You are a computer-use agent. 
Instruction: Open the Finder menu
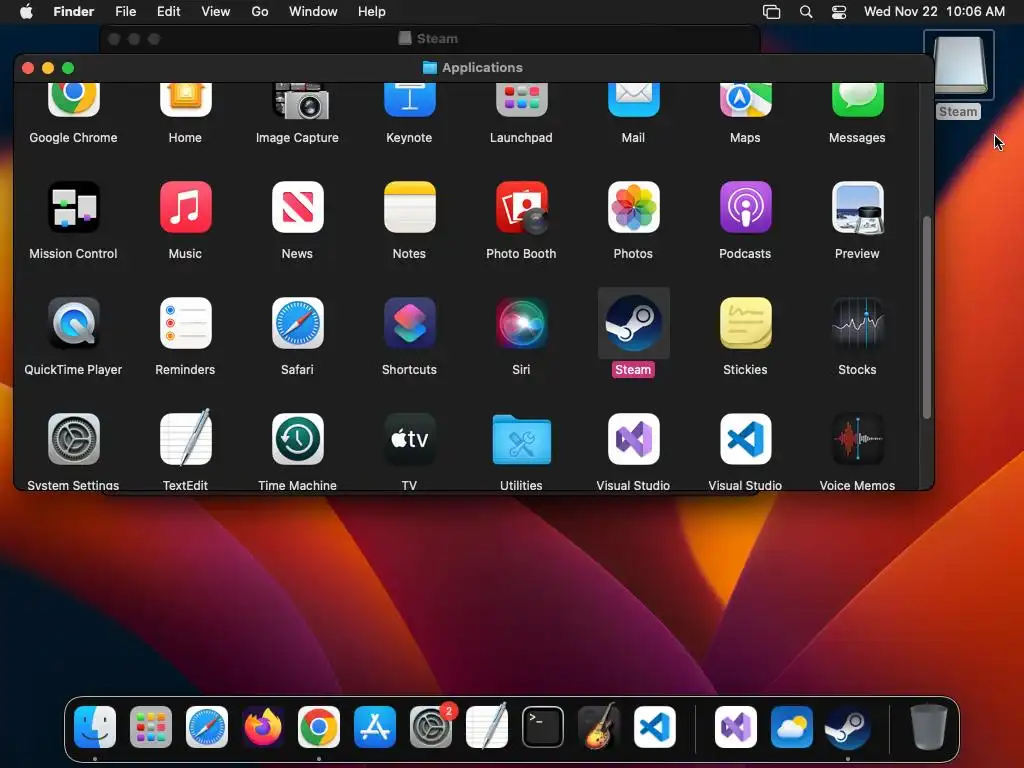tap(74, 11)
